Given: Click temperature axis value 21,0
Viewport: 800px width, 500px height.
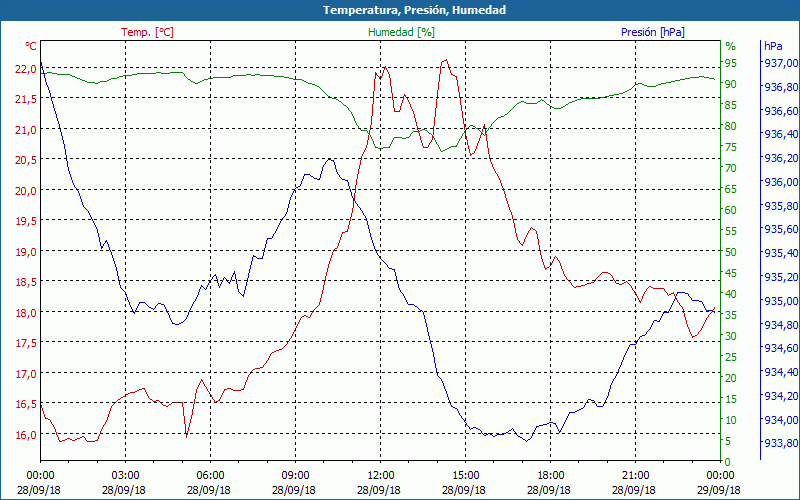Looking at the screenshot, I should (x=28, y=130).
